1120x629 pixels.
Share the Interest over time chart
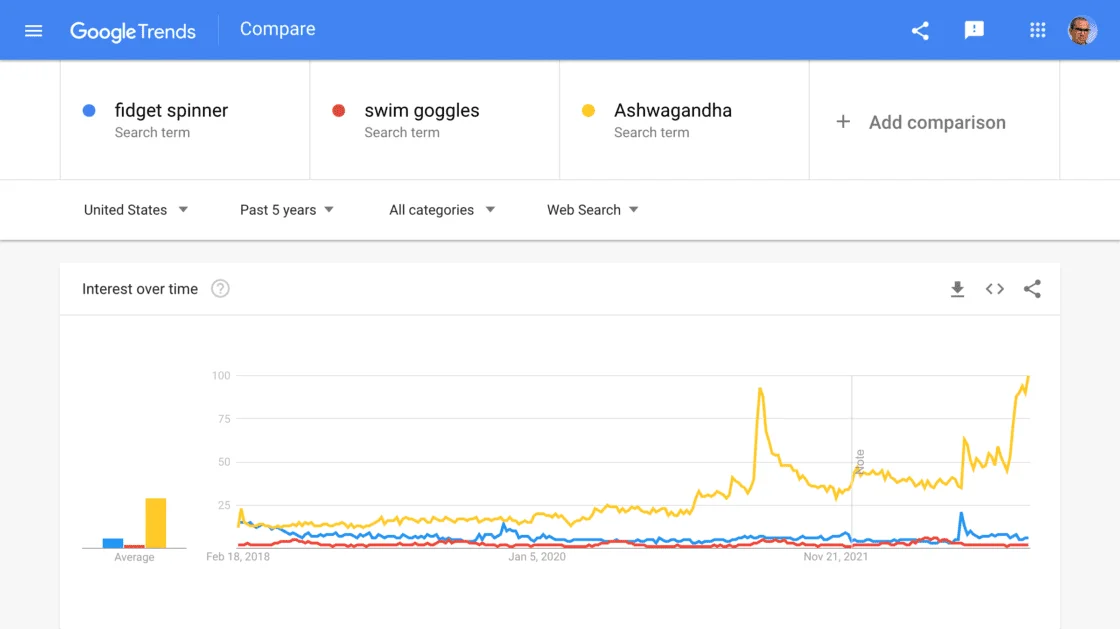click(1033, 289)
